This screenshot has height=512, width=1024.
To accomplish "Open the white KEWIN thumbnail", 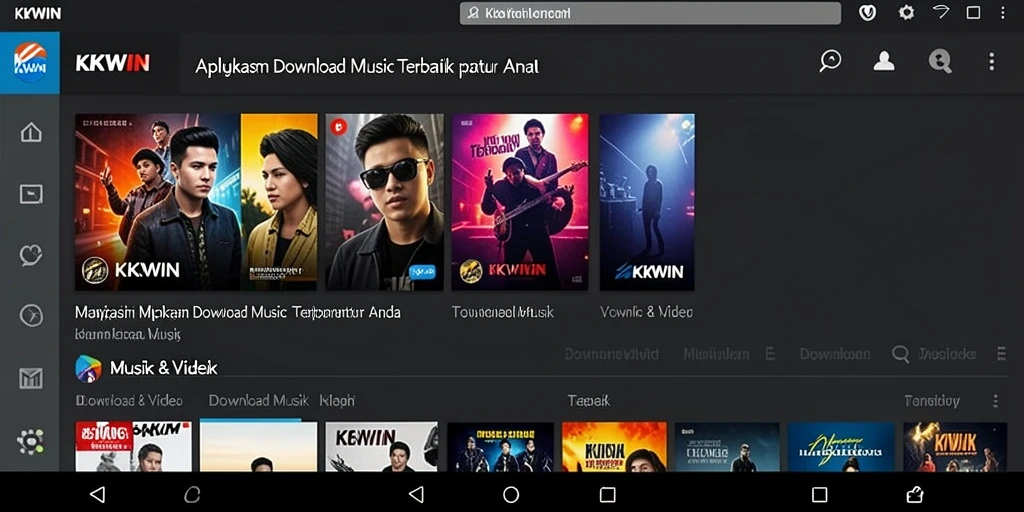I will coord(381,447).
